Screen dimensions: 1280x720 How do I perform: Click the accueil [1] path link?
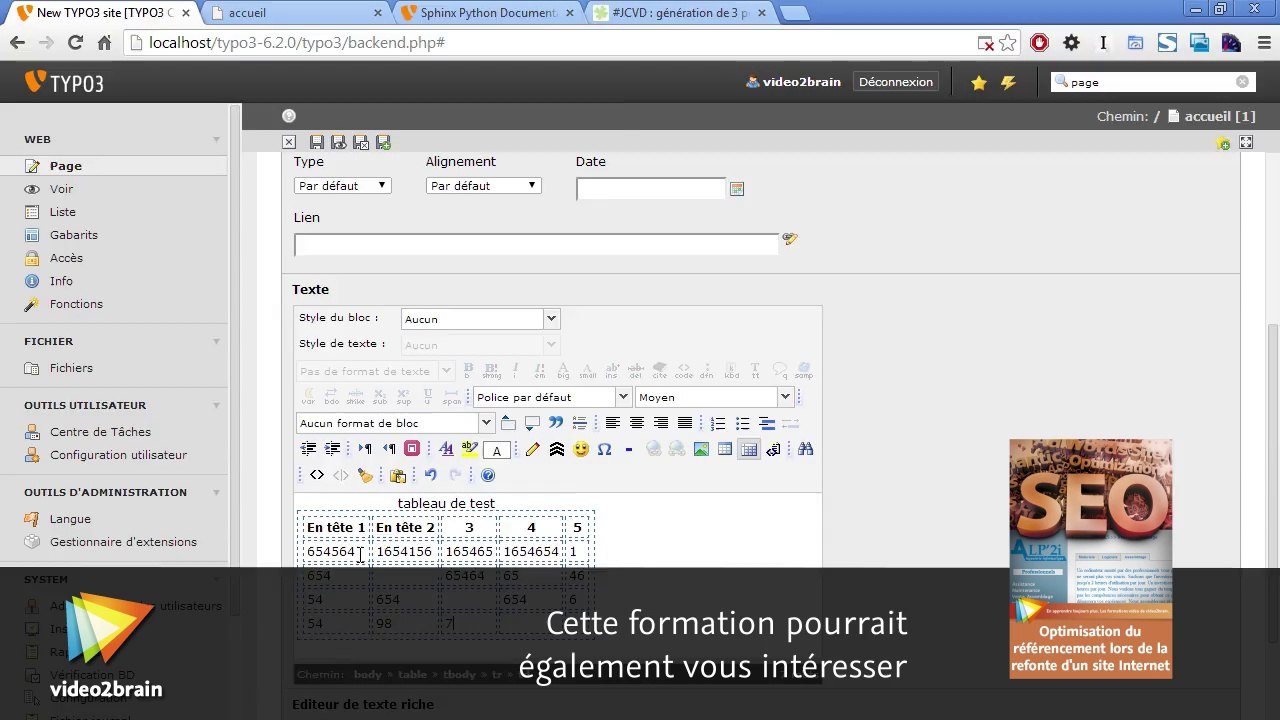coord(1219,116)
